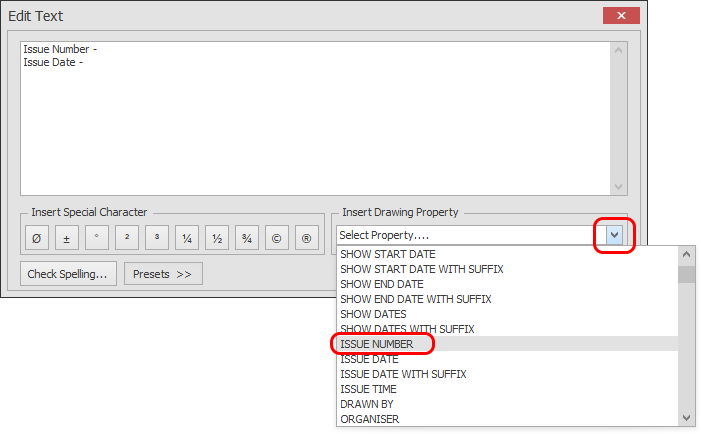Viewport: 701px width, 434px height.
Task: Select DRAWN BY property
Action: (507, 404)
